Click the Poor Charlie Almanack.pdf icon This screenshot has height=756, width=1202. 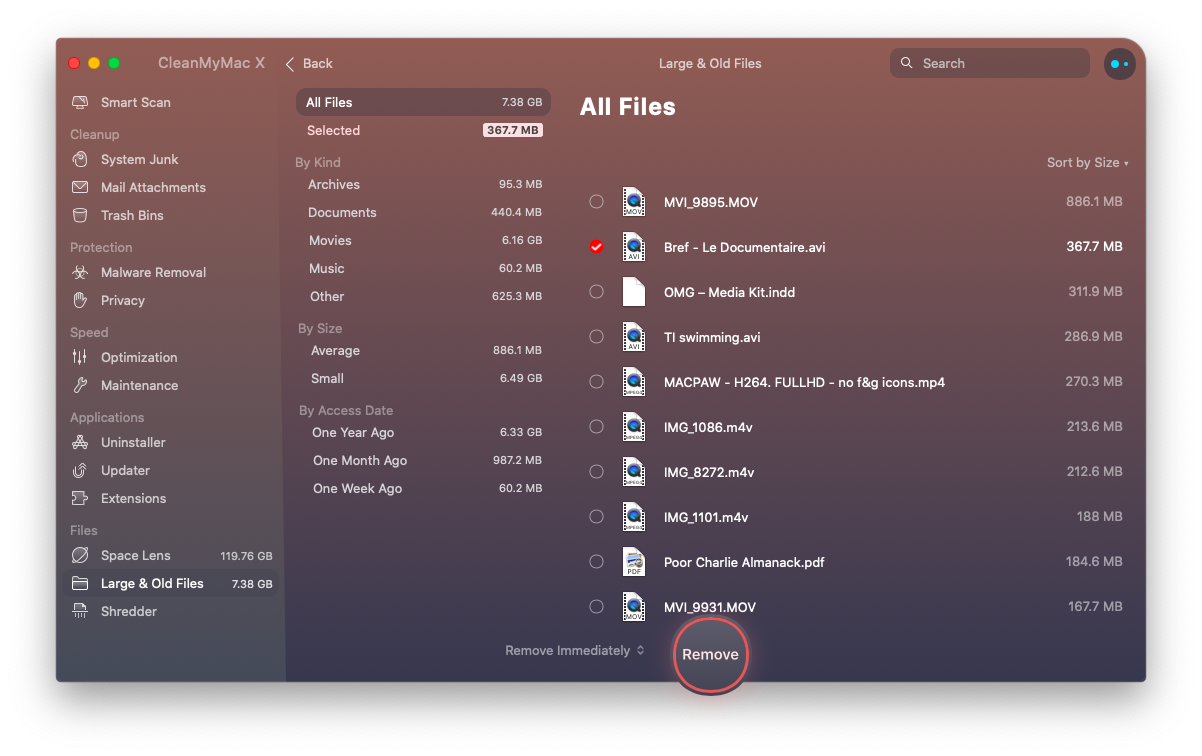coord(634,562)
